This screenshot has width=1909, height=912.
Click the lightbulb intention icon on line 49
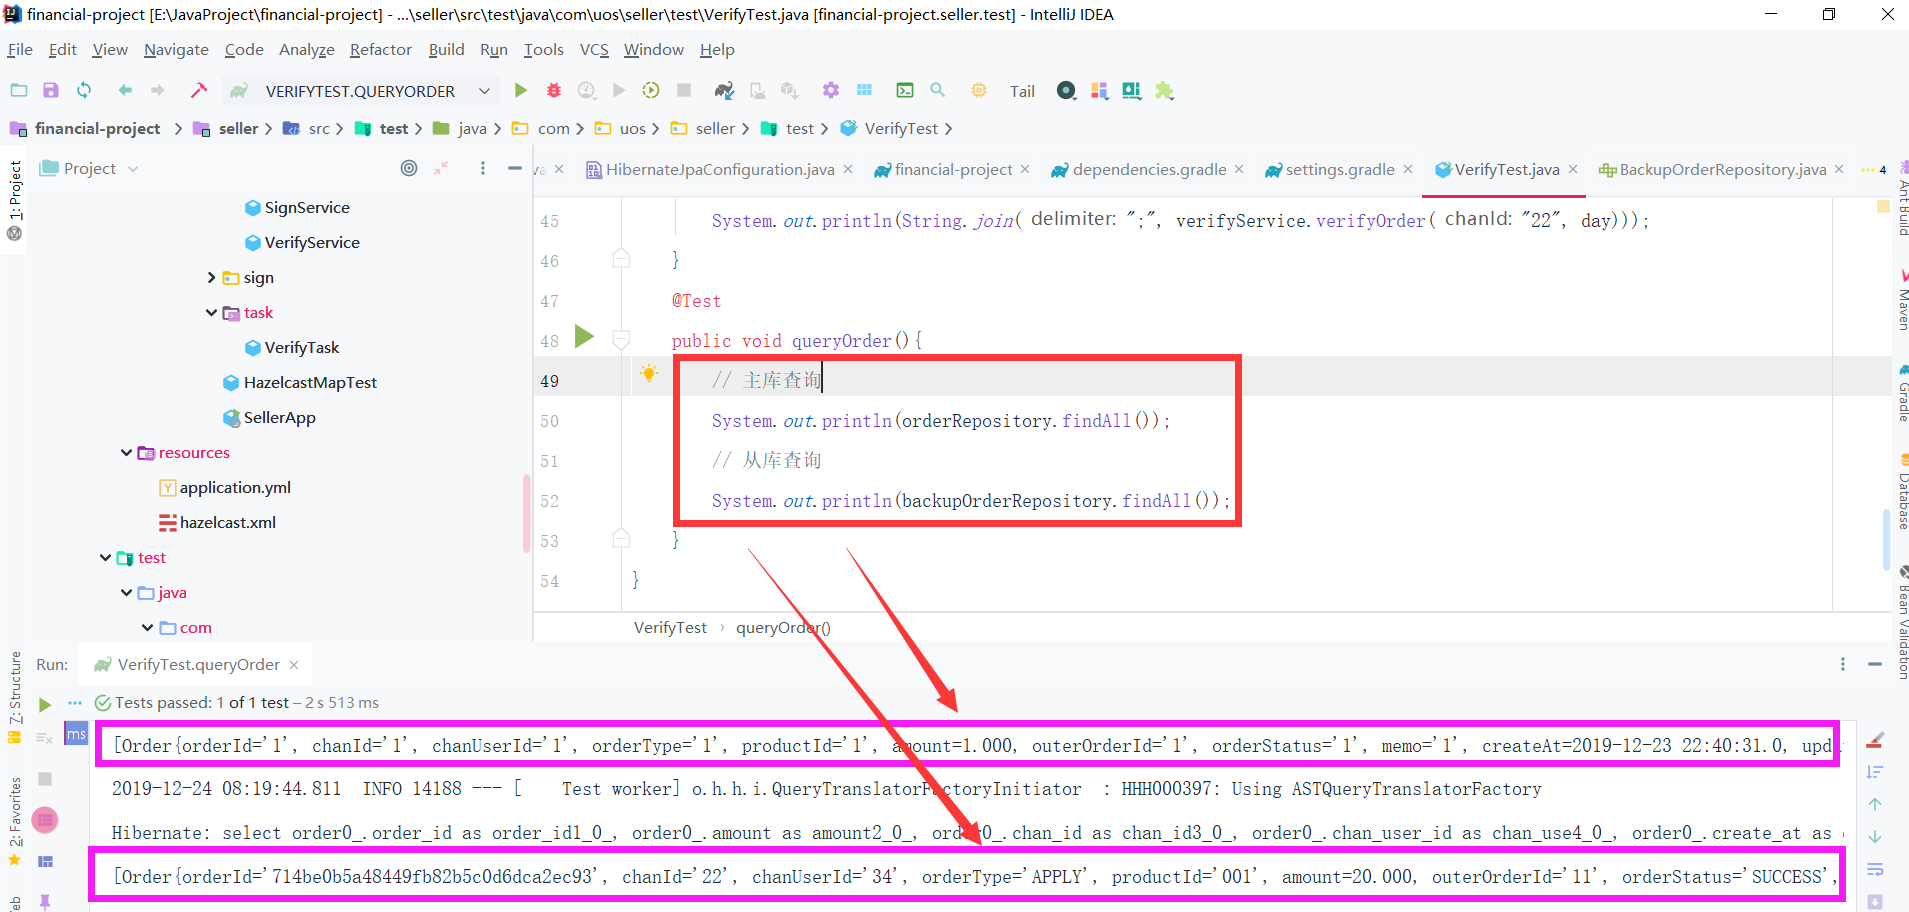(649, 373)
